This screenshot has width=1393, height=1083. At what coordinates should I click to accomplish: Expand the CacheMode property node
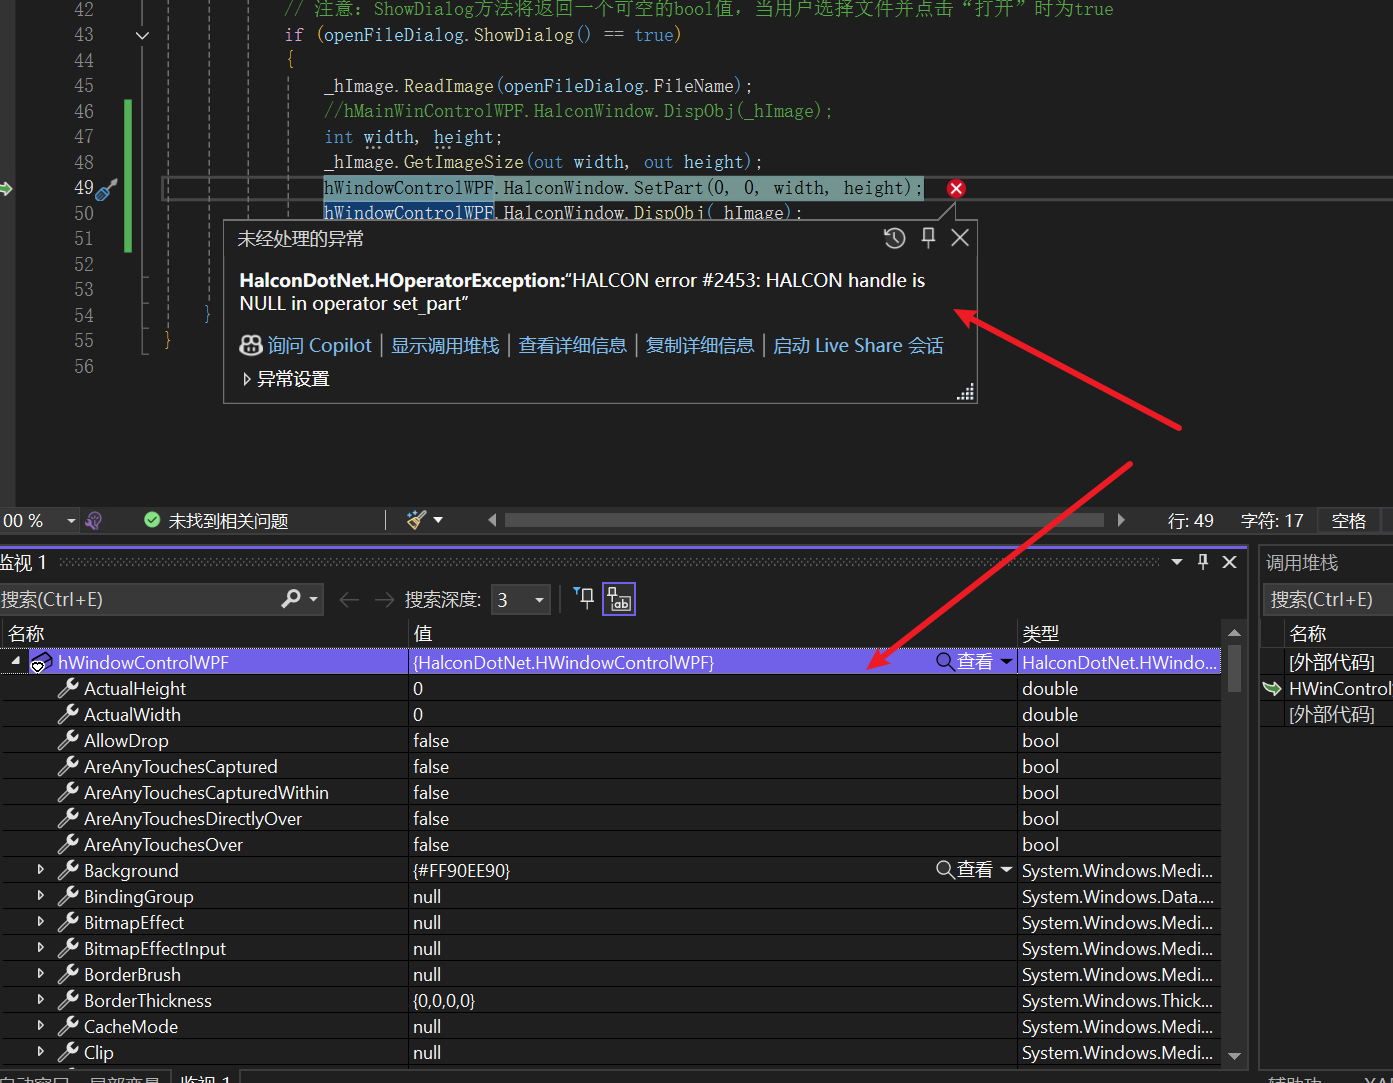coord(40,1026)
